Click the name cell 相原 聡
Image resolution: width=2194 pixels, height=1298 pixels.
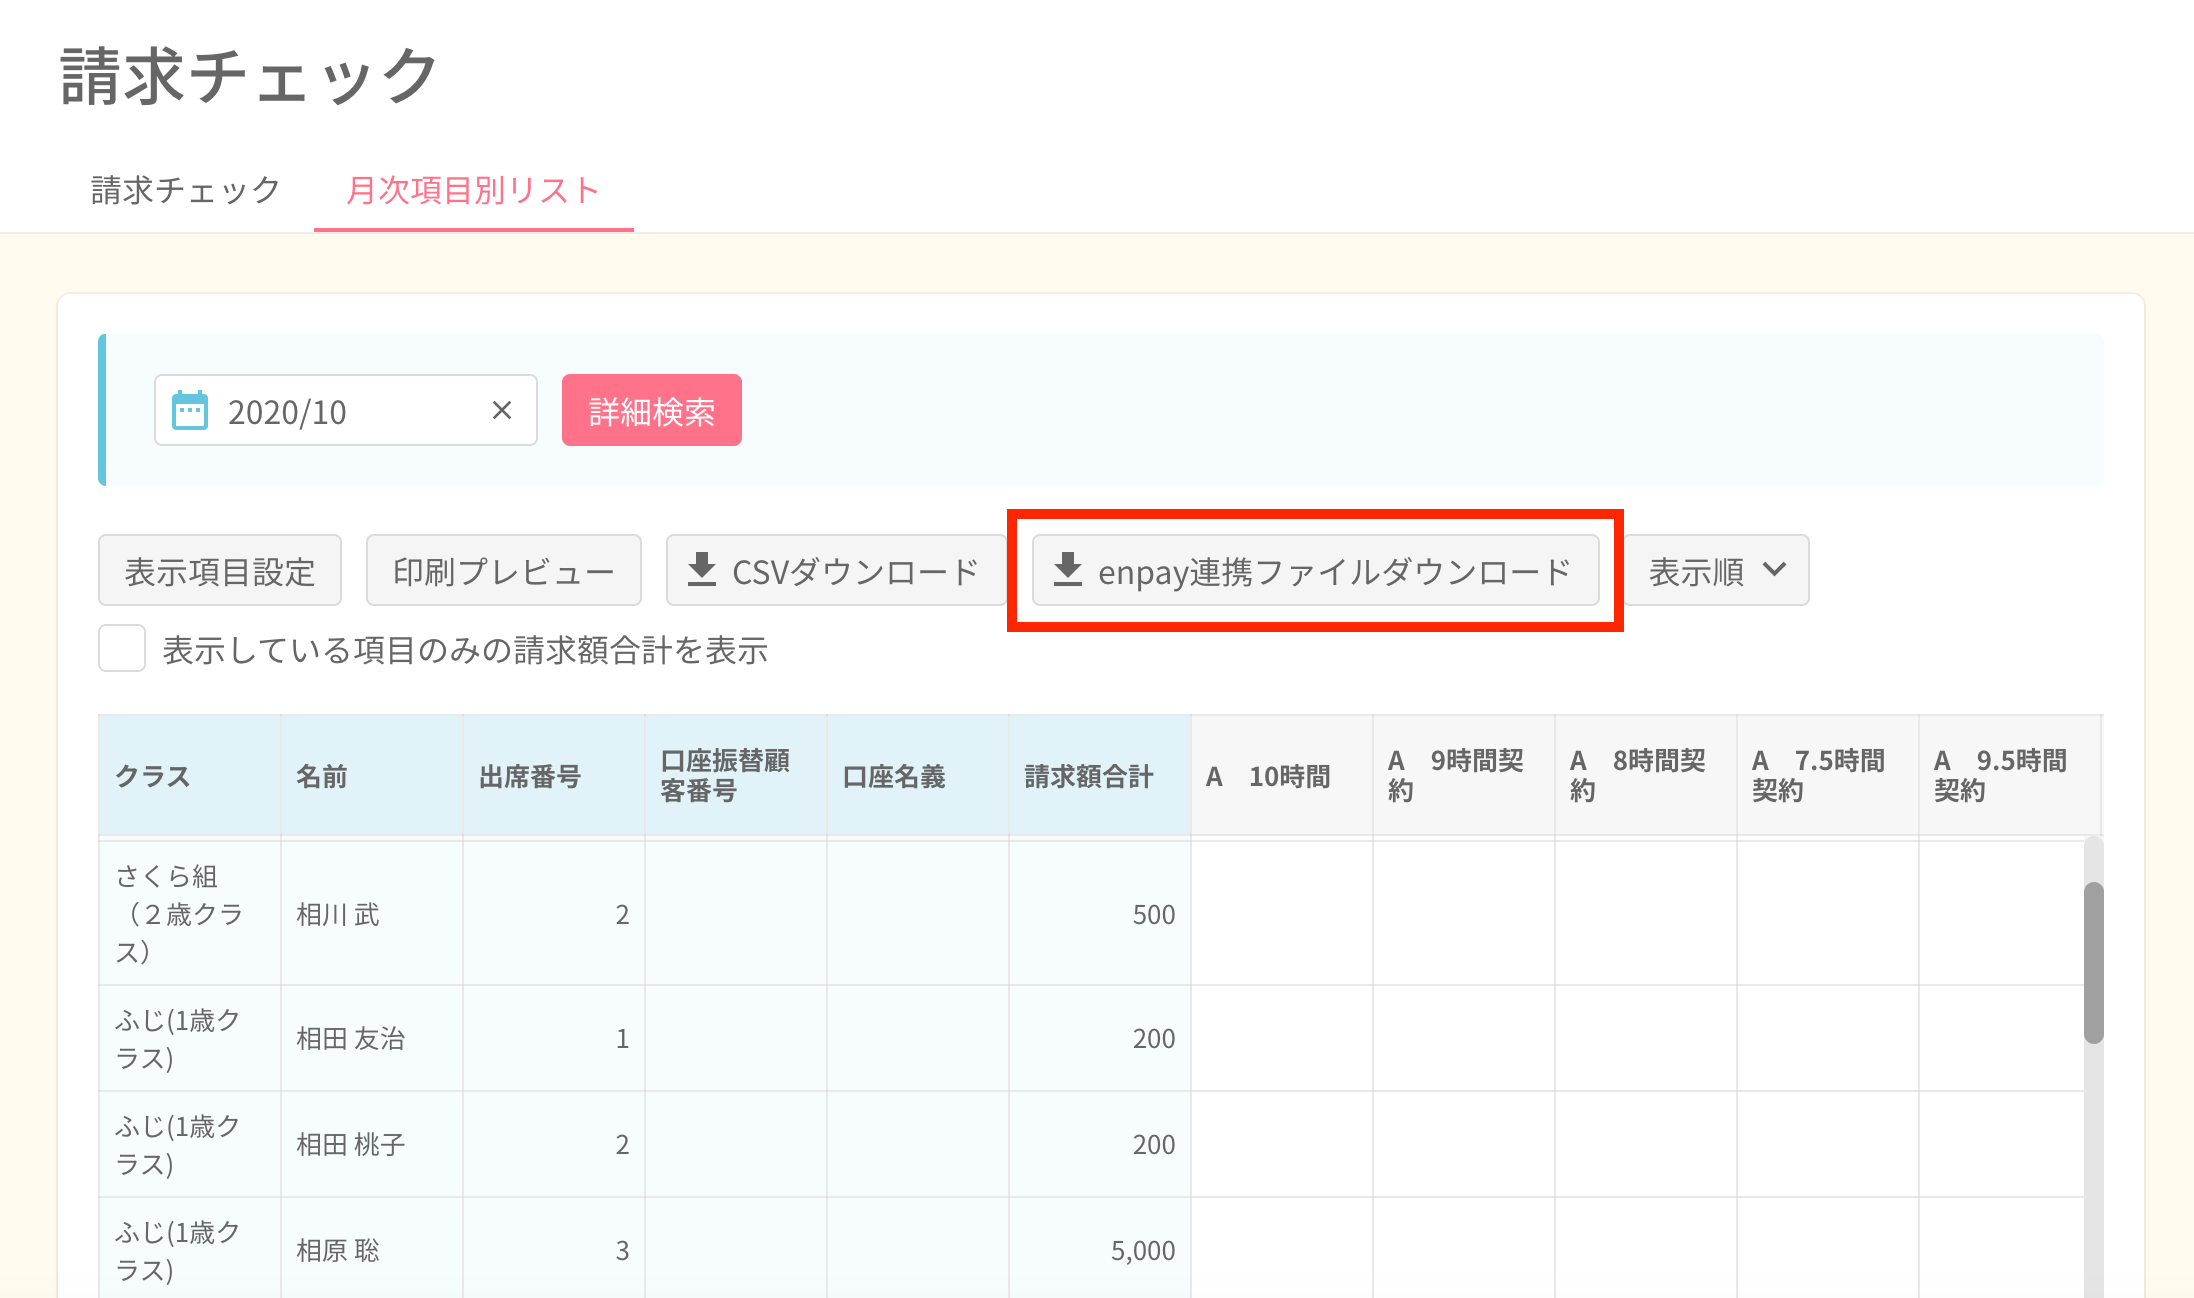[x=372, y=1249]
